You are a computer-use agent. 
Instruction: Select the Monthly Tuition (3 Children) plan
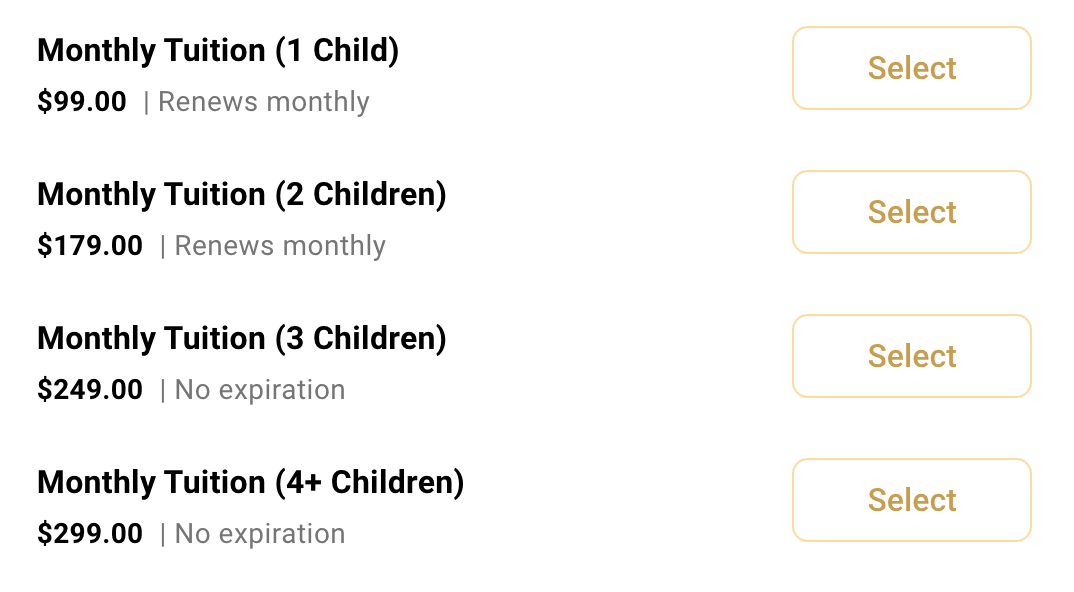(x=912, y=356)
